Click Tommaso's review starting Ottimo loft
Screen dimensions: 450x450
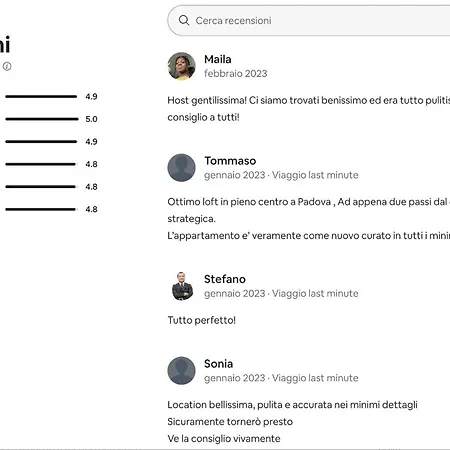pos(309,219)
